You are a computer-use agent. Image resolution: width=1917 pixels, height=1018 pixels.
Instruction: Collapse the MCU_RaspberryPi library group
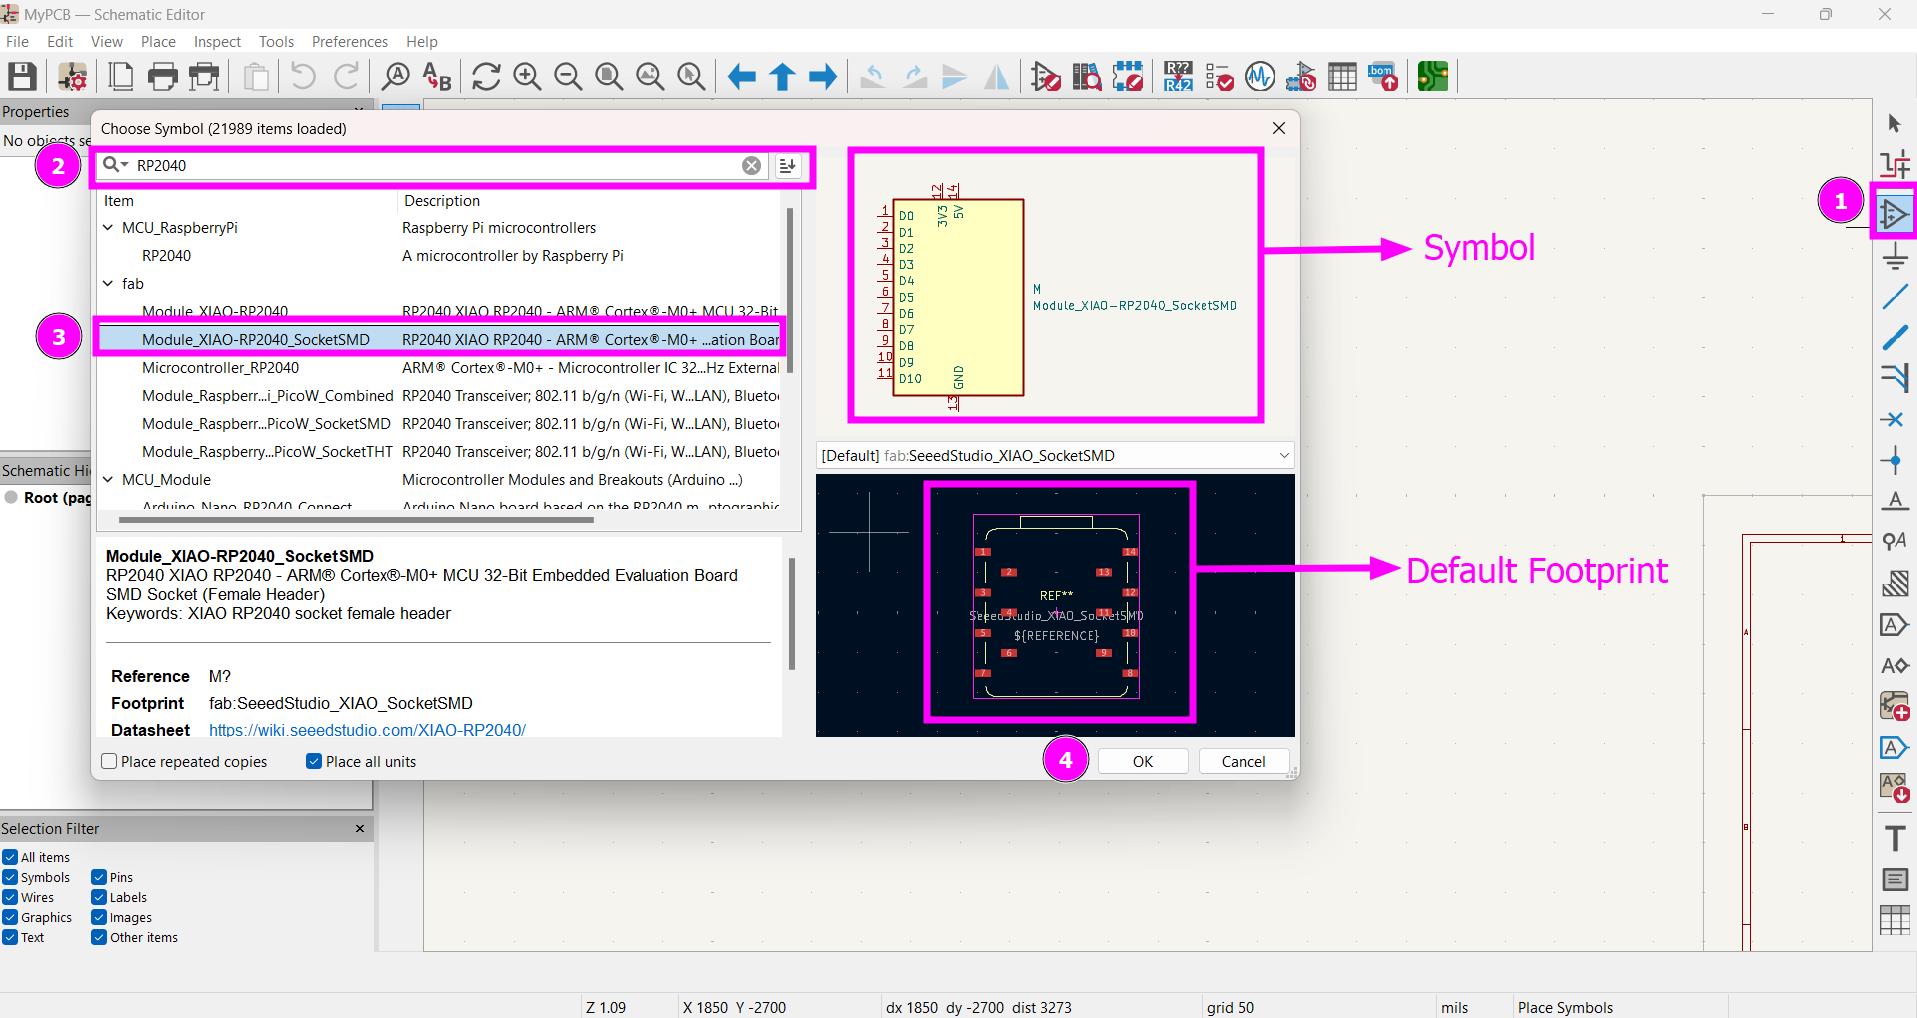[108, 228]
